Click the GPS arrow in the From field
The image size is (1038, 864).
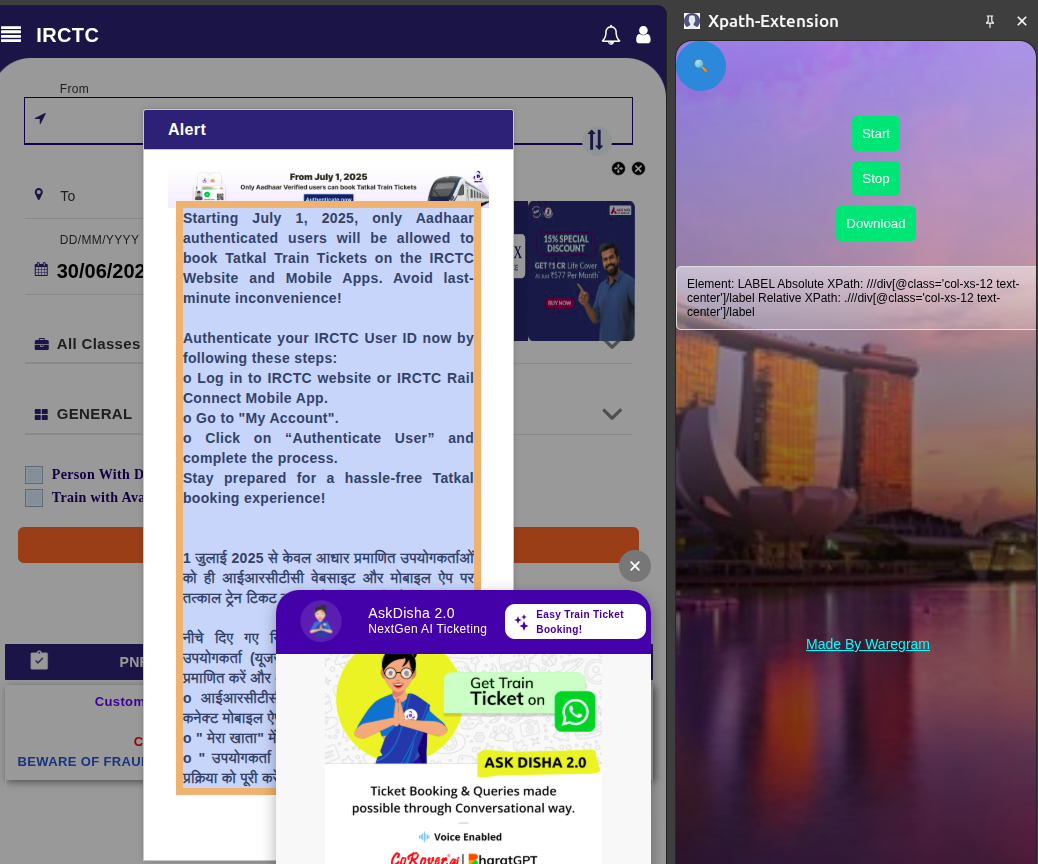[x=39, y=118]
